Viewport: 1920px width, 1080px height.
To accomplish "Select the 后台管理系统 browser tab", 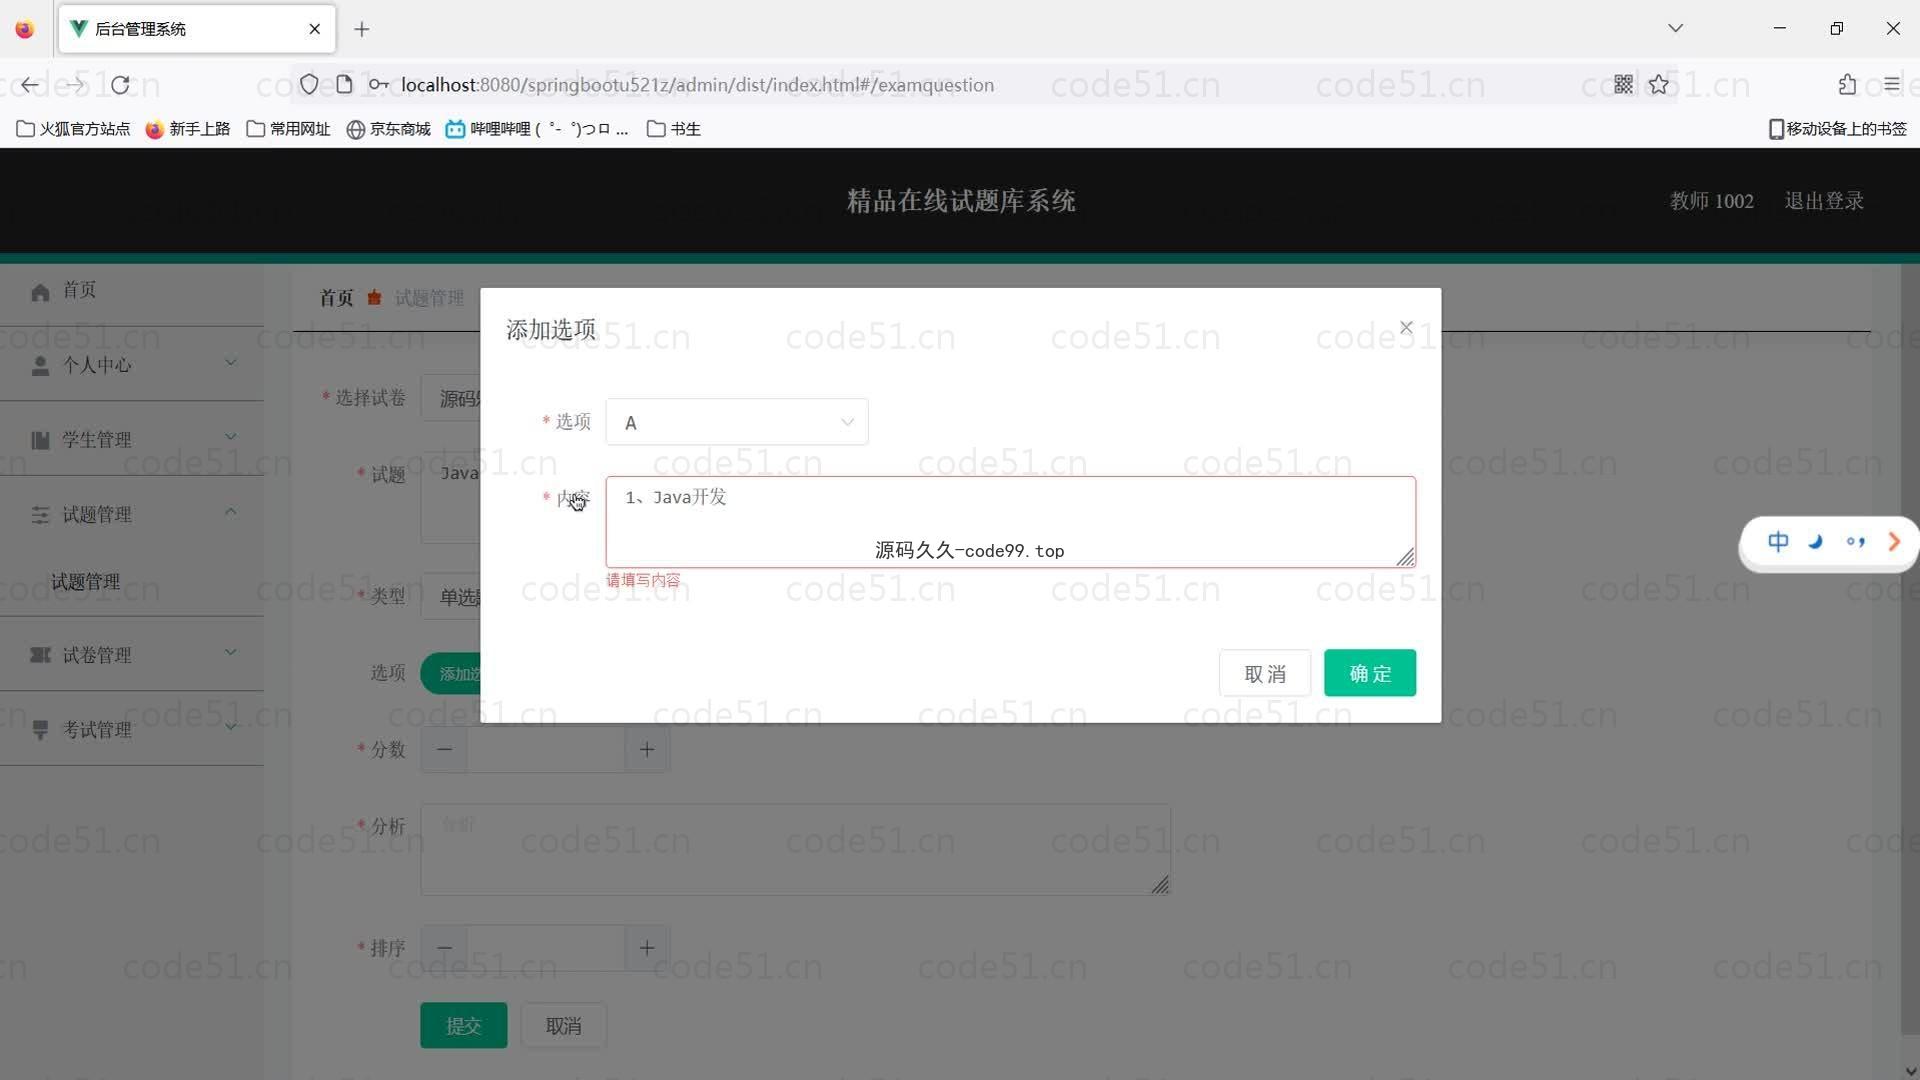I will click(197, 29).
